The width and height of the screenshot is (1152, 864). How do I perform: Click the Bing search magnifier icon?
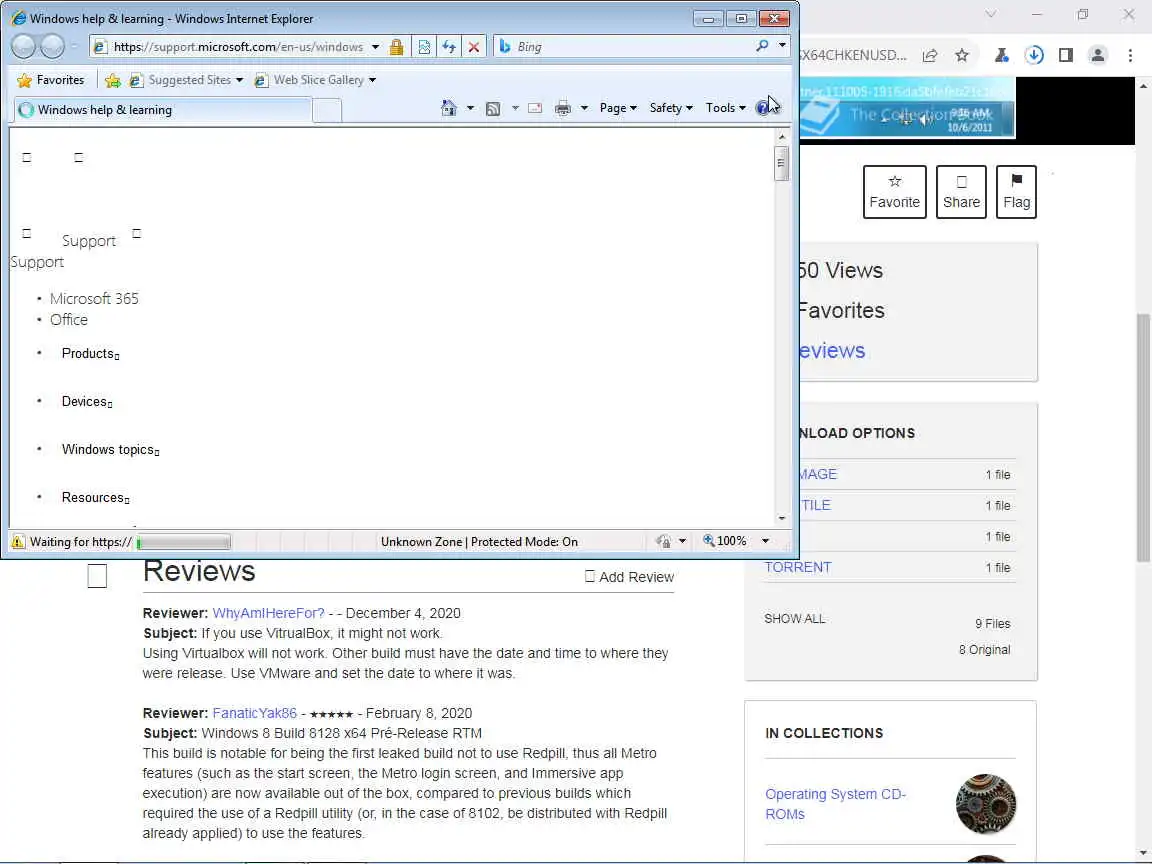click(762, 46)
